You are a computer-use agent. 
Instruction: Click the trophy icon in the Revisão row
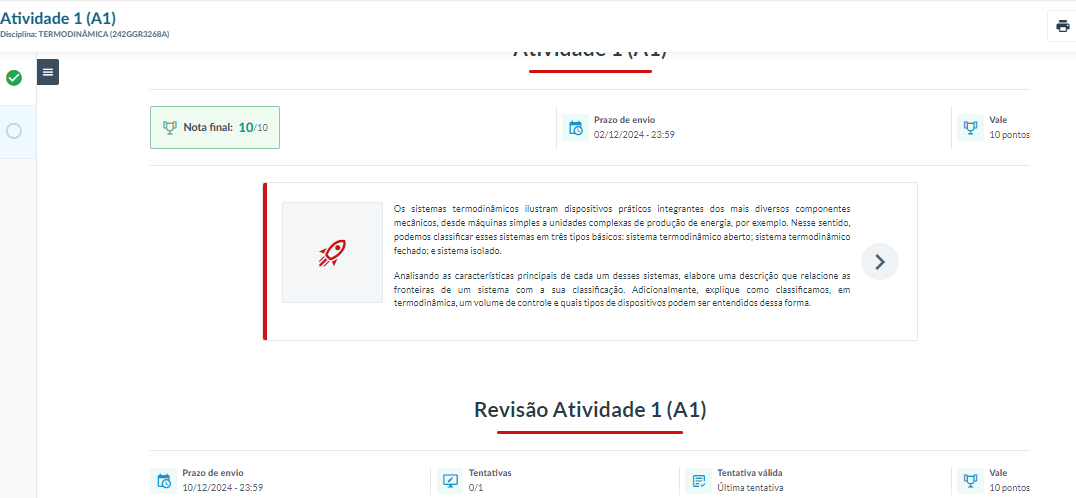pos(969,480)
